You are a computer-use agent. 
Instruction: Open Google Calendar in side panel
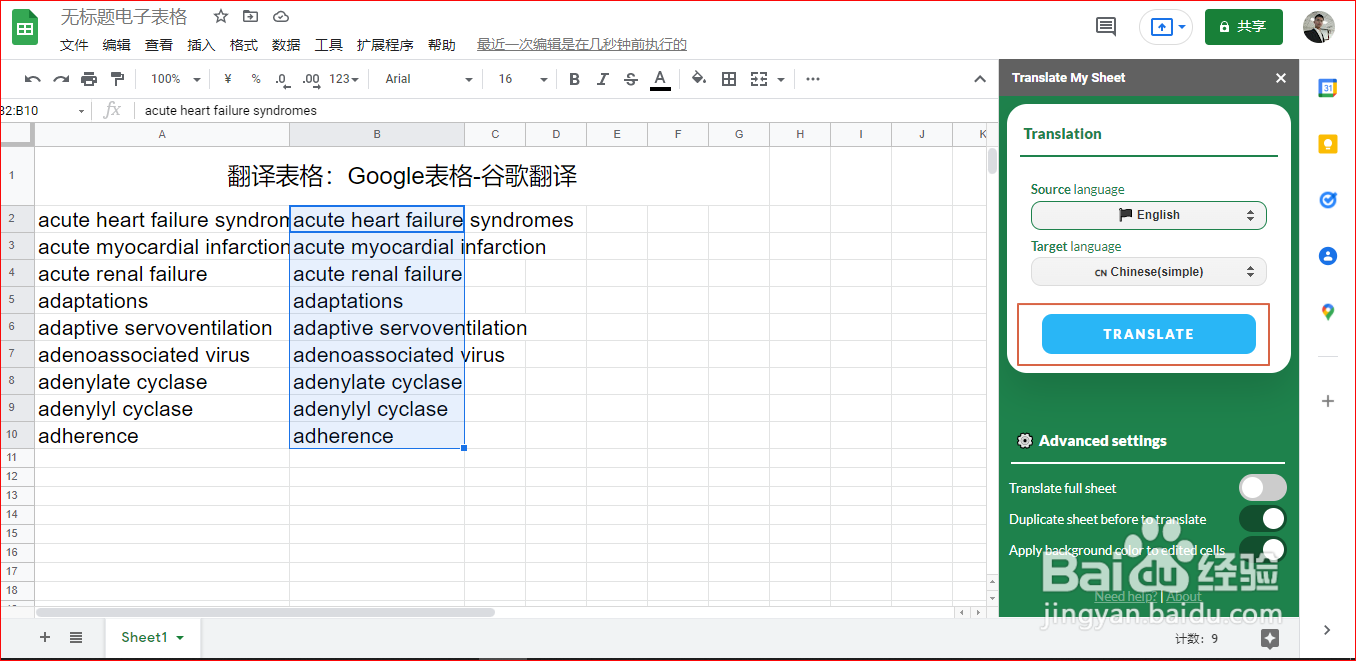click(1328, 88)
